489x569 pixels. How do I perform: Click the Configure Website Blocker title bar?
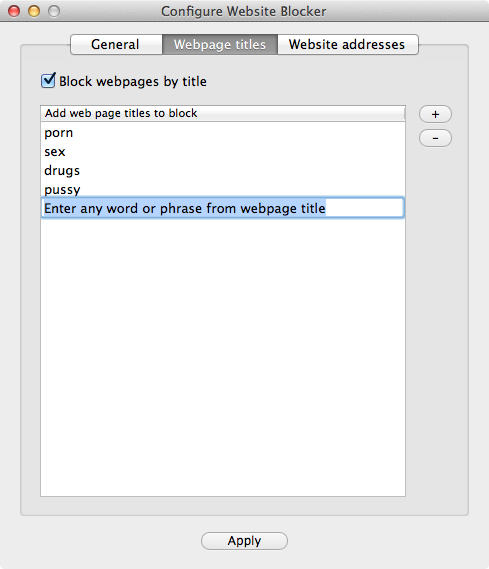[x=244, y=11]
